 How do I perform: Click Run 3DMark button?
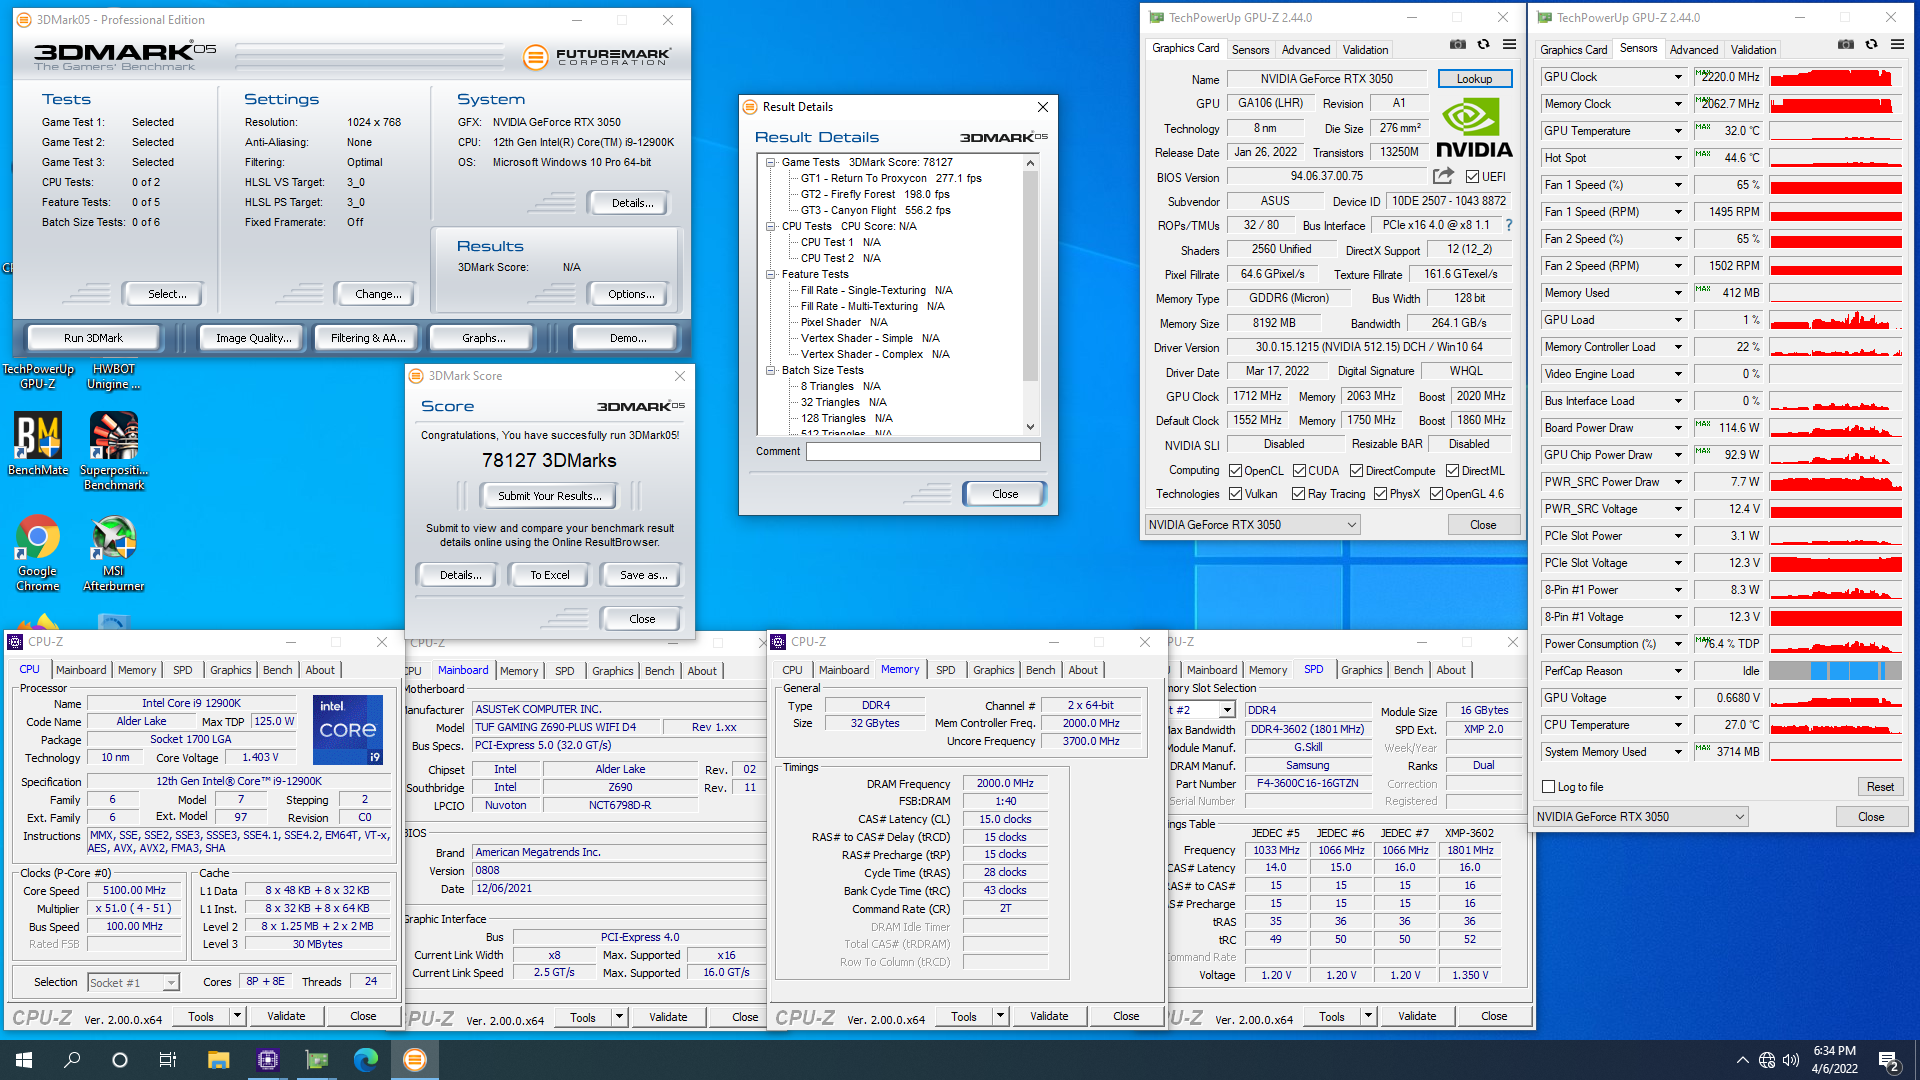93,338
